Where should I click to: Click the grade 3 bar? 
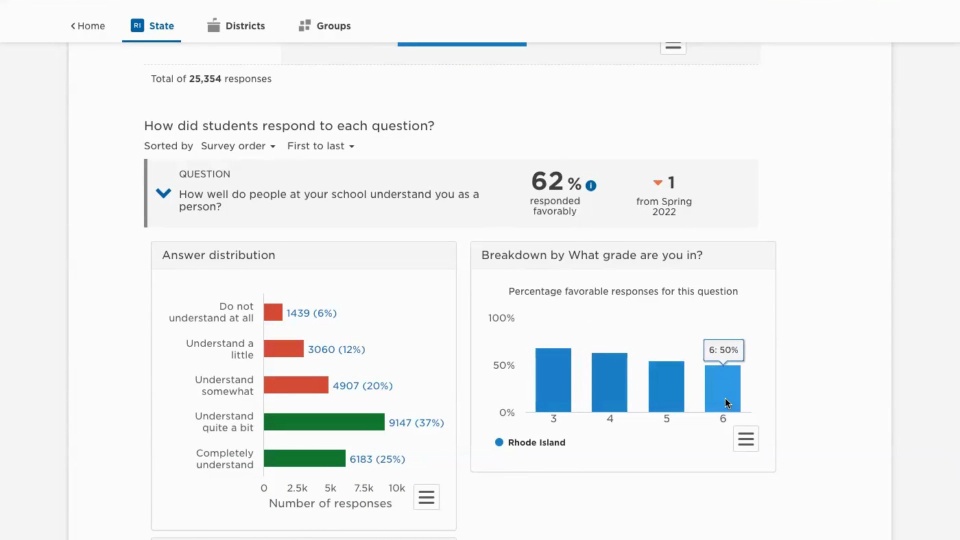point(553,380)
